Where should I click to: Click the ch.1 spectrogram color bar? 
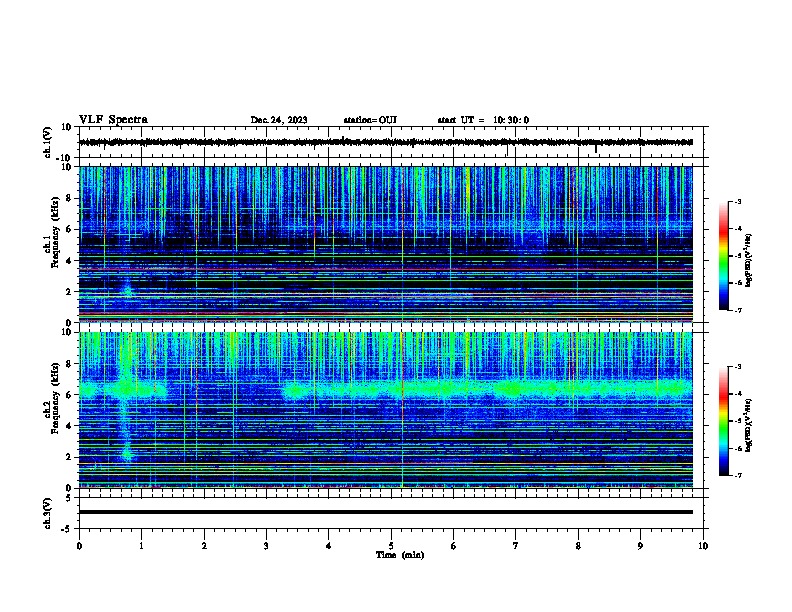723,256
